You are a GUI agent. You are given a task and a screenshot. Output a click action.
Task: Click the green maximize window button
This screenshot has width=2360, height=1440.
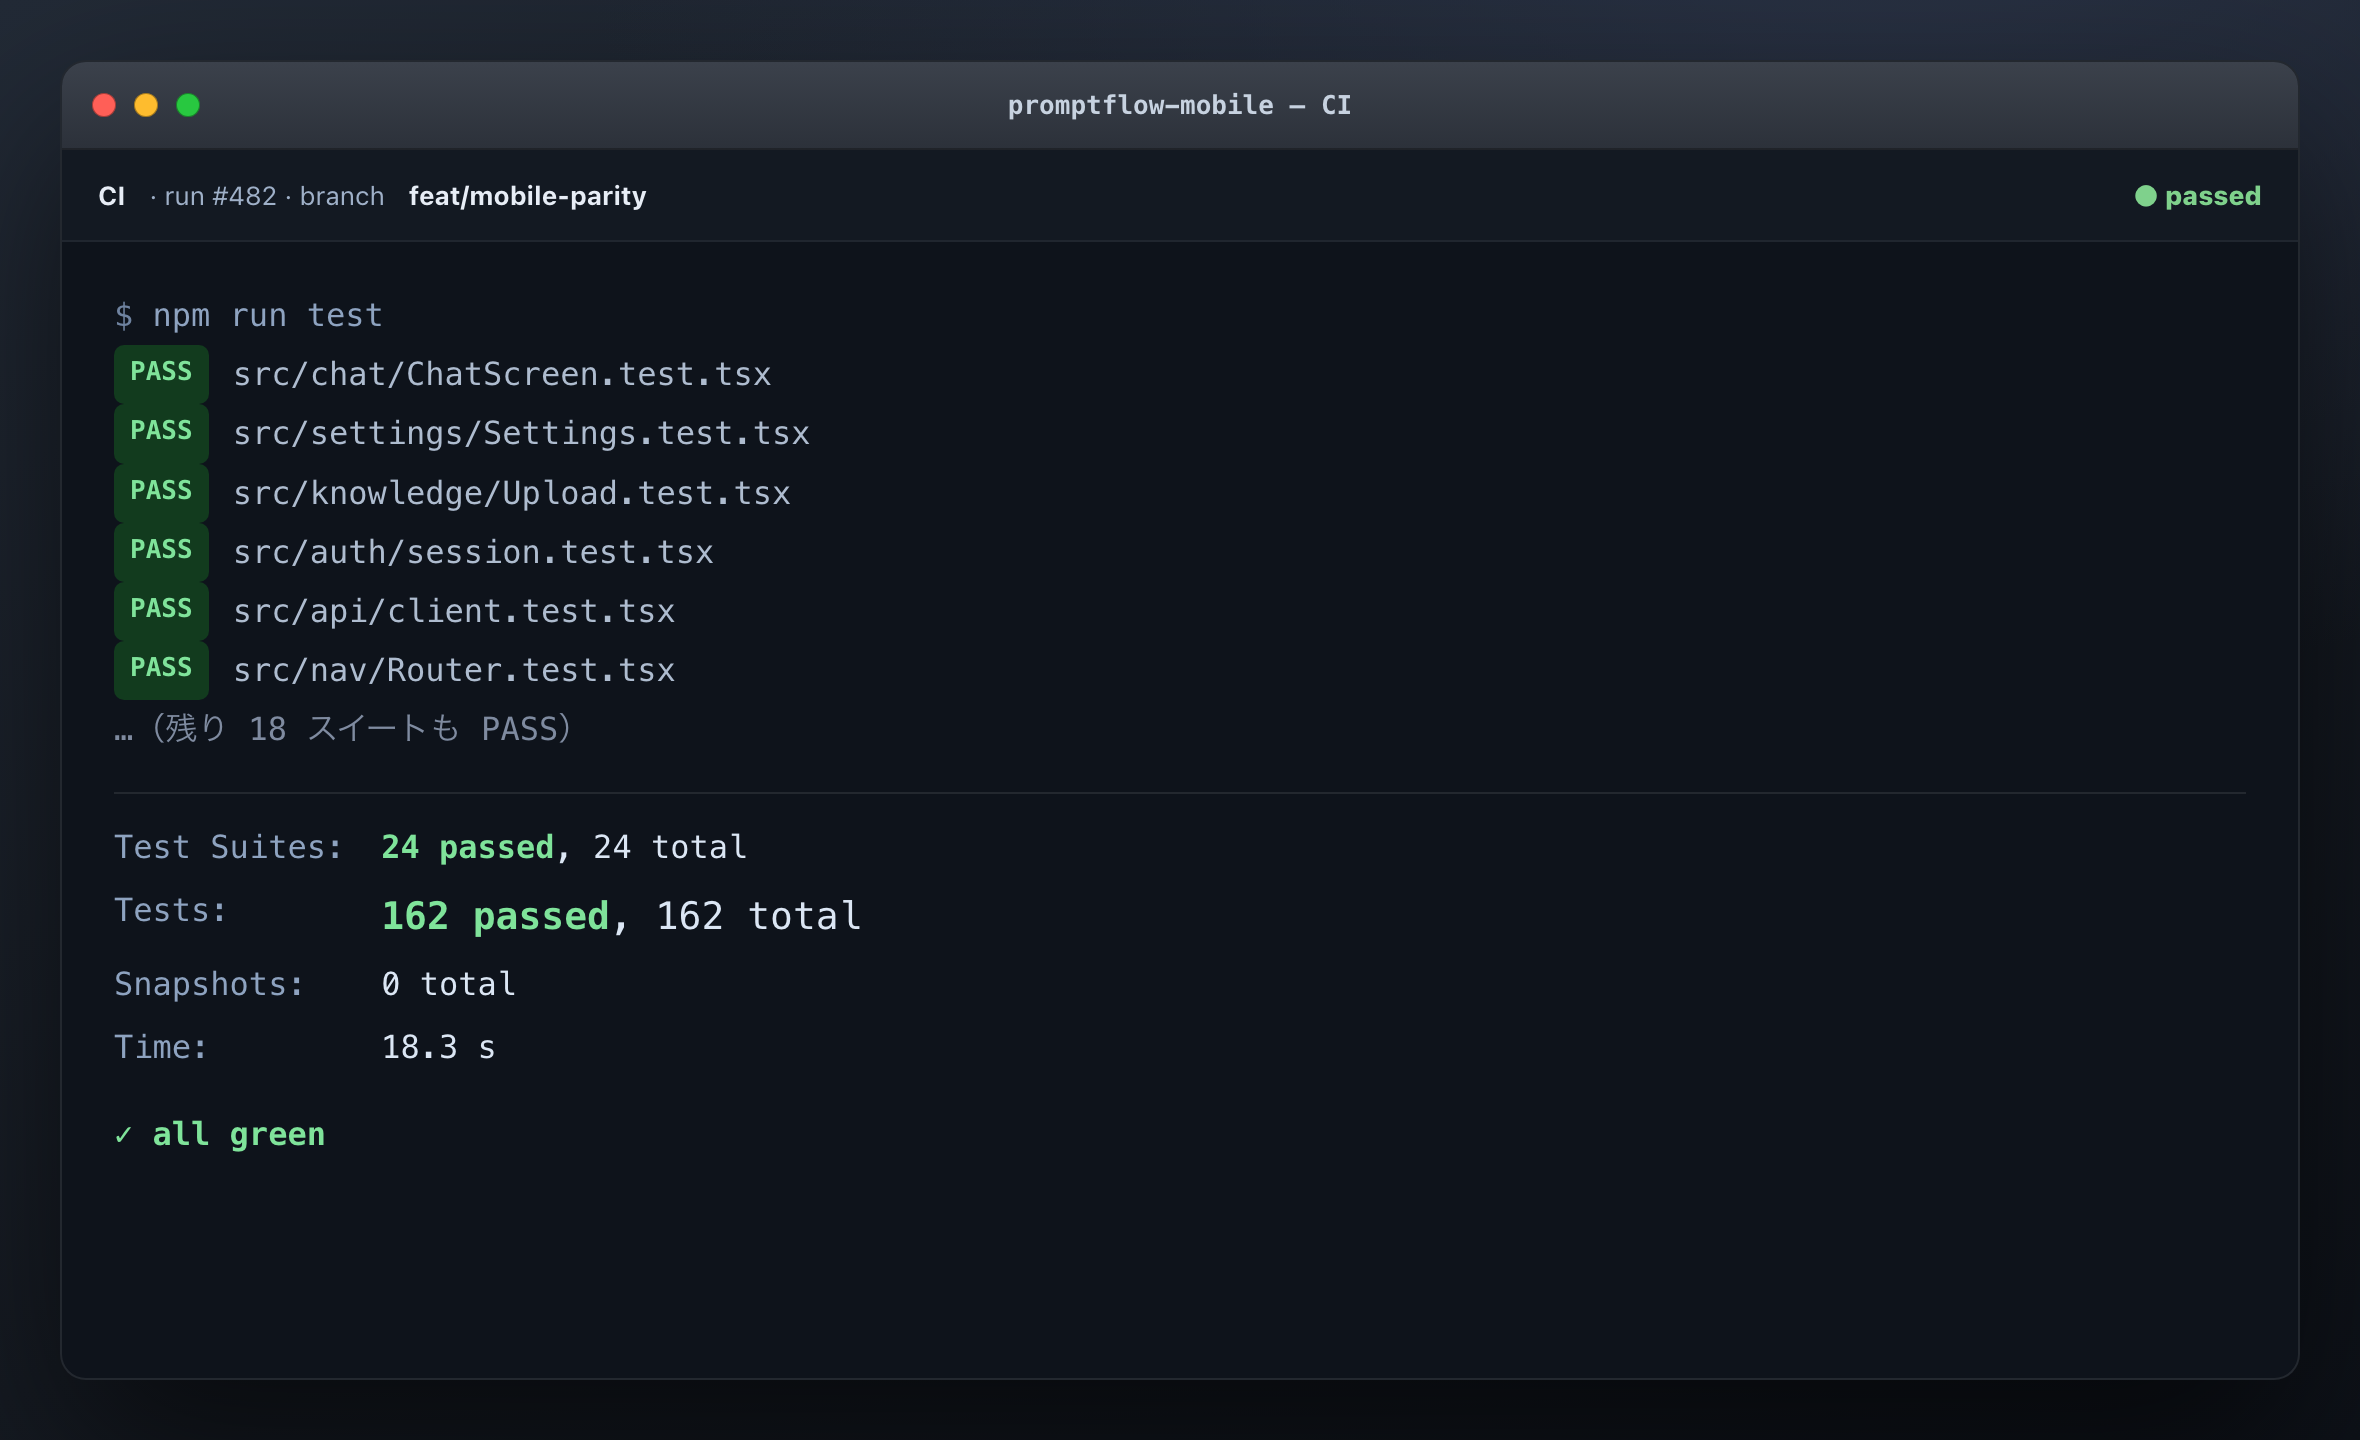tap(188, 105)
